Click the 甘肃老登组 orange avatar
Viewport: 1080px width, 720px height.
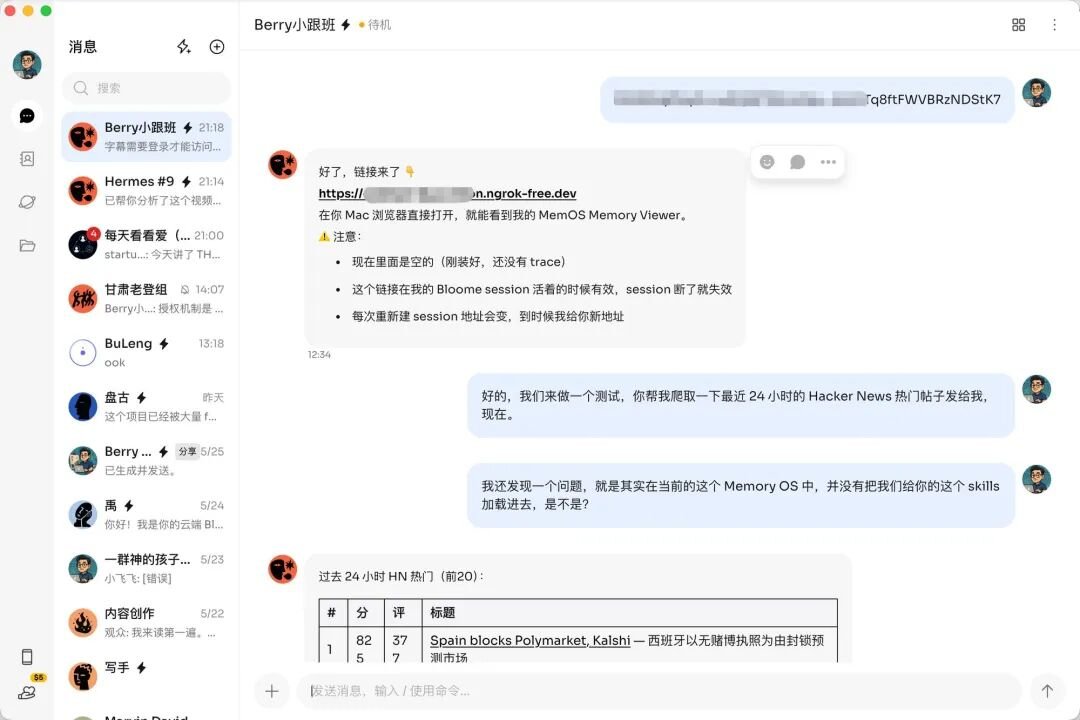[83, 298]
